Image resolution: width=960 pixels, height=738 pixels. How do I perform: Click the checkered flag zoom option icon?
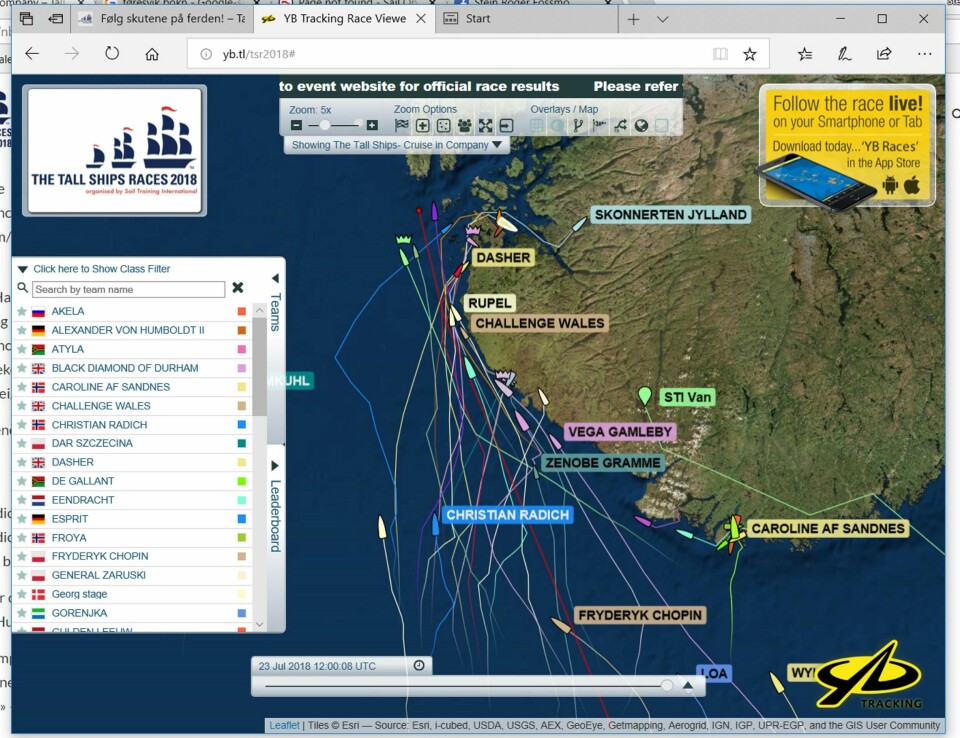pos(402,126)
